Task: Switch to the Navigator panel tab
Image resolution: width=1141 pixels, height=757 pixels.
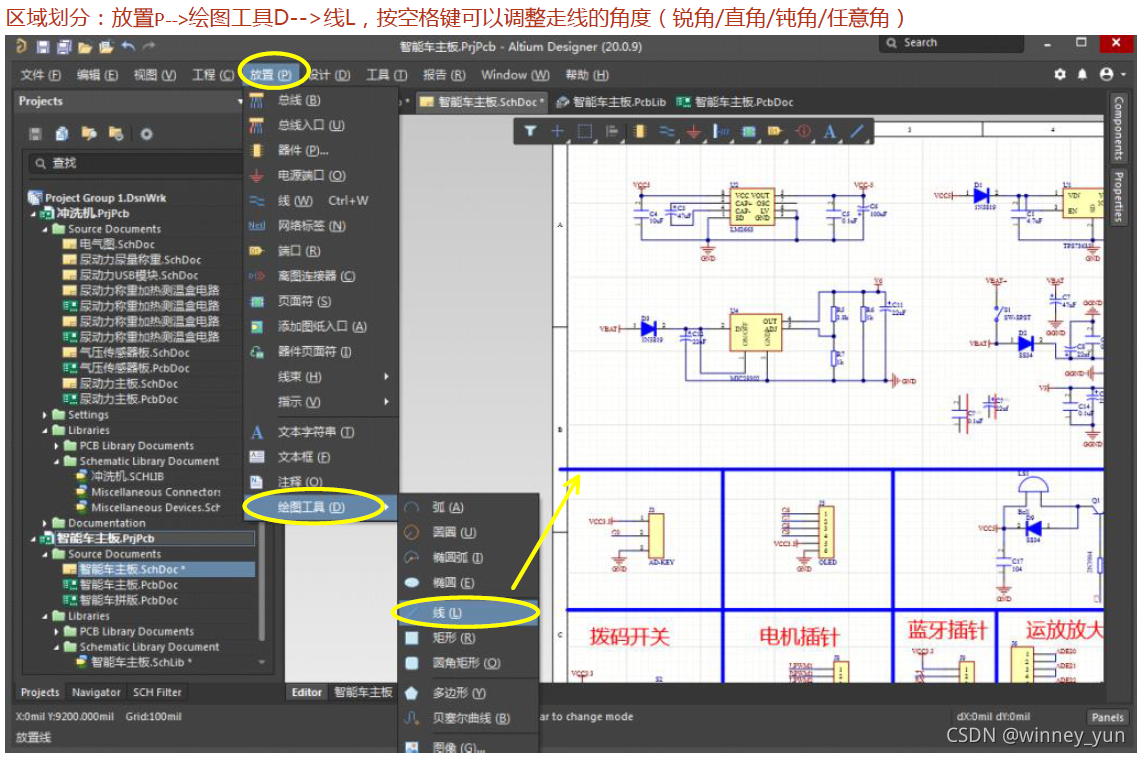Action: pos(96,693)
